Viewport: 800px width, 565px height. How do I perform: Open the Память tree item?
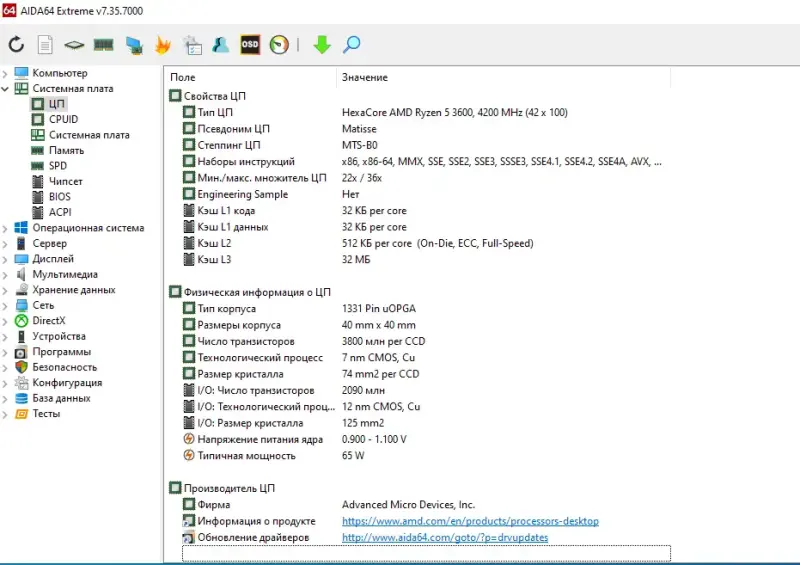pos(66,151)
